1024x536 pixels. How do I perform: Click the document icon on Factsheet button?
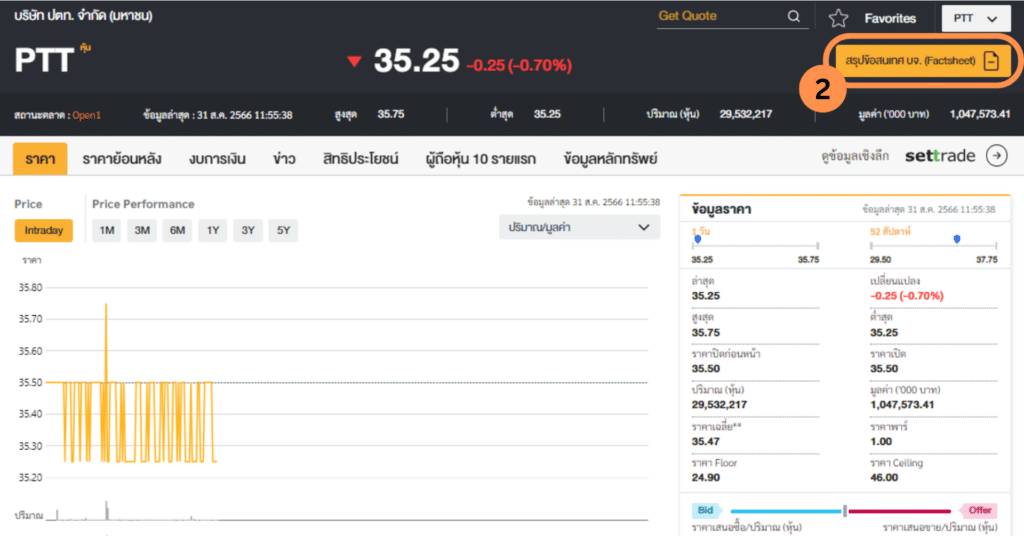point(991,61)
